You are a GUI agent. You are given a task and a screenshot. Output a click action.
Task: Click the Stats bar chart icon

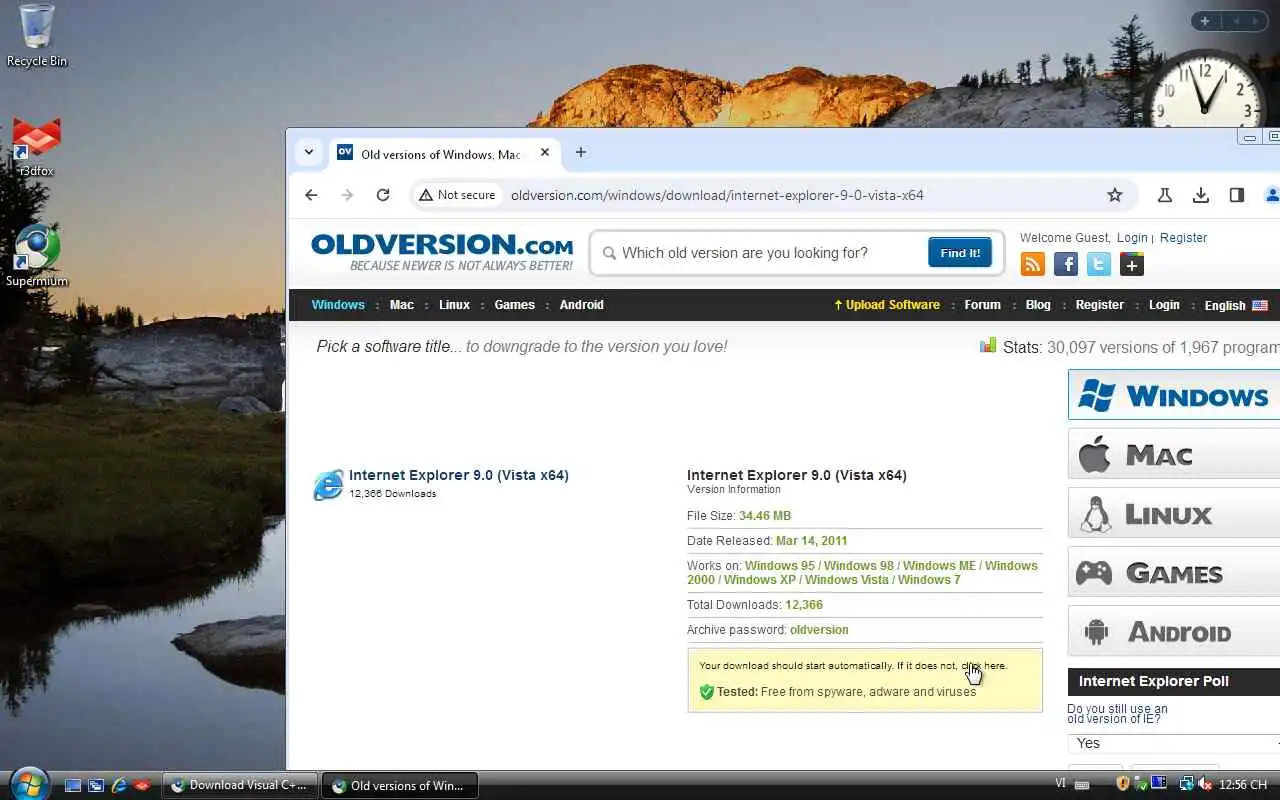pyautogui.click(x=988, y=345)
